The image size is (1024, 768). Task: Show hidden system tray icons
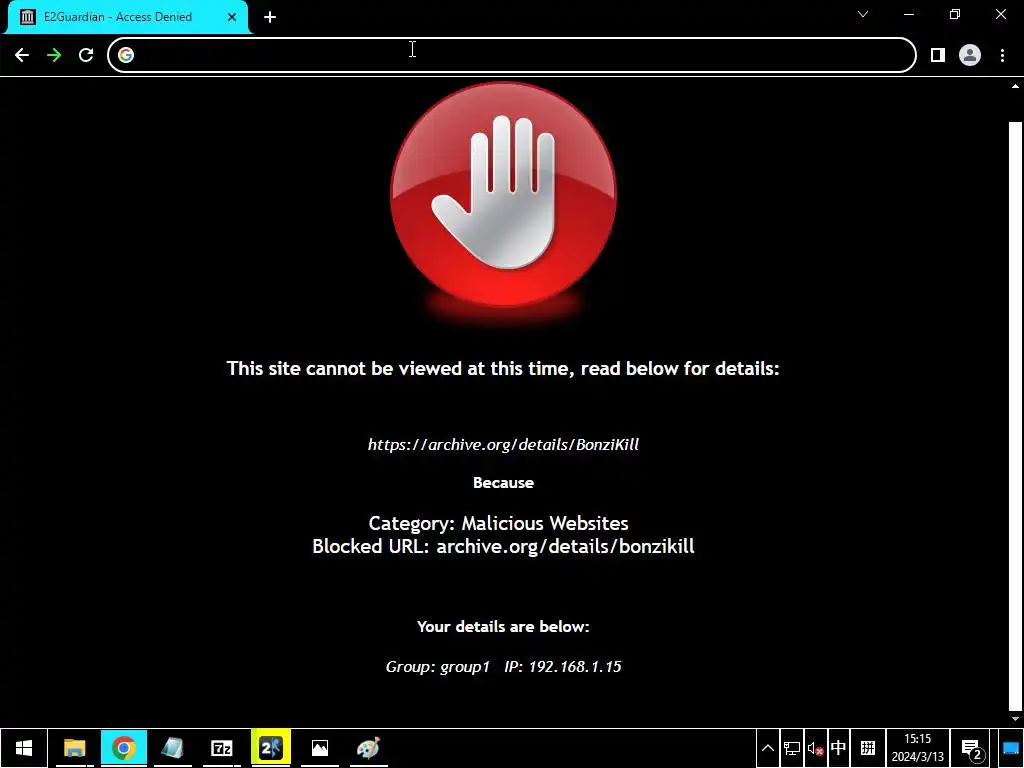(x=768, y=748)
